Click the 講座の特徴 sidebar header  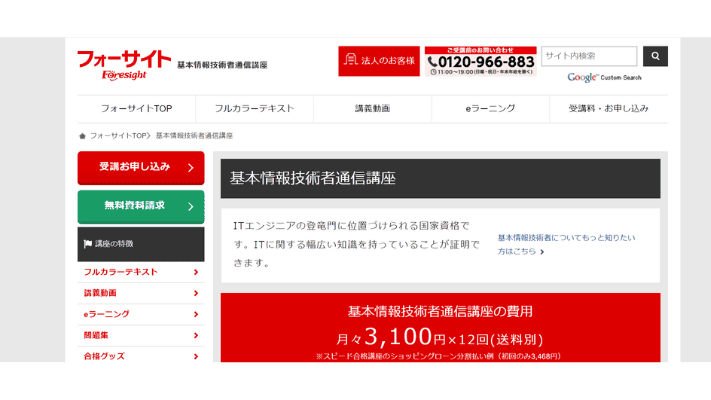[141, 244]
